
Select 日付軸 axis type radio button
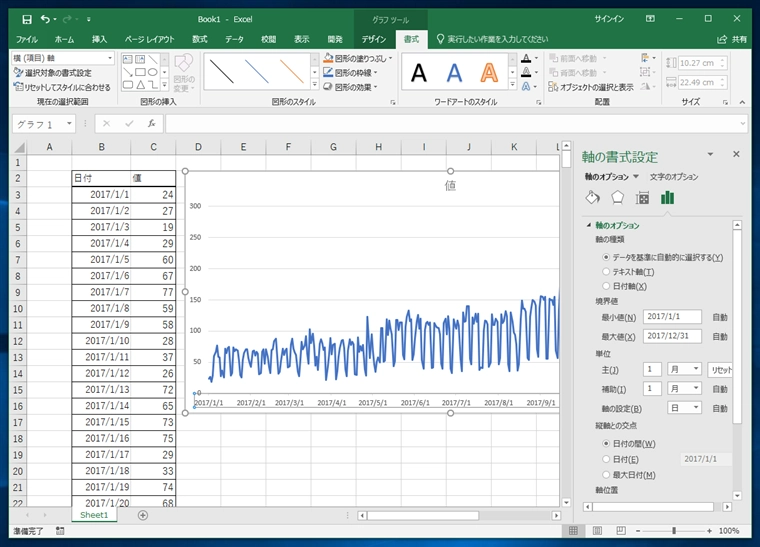click(x=606, y=286)
